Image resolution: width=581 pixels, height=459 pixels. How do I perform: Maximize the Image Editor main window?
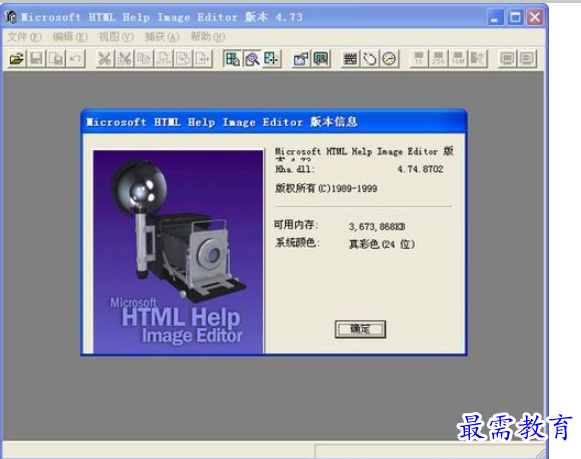515,17
